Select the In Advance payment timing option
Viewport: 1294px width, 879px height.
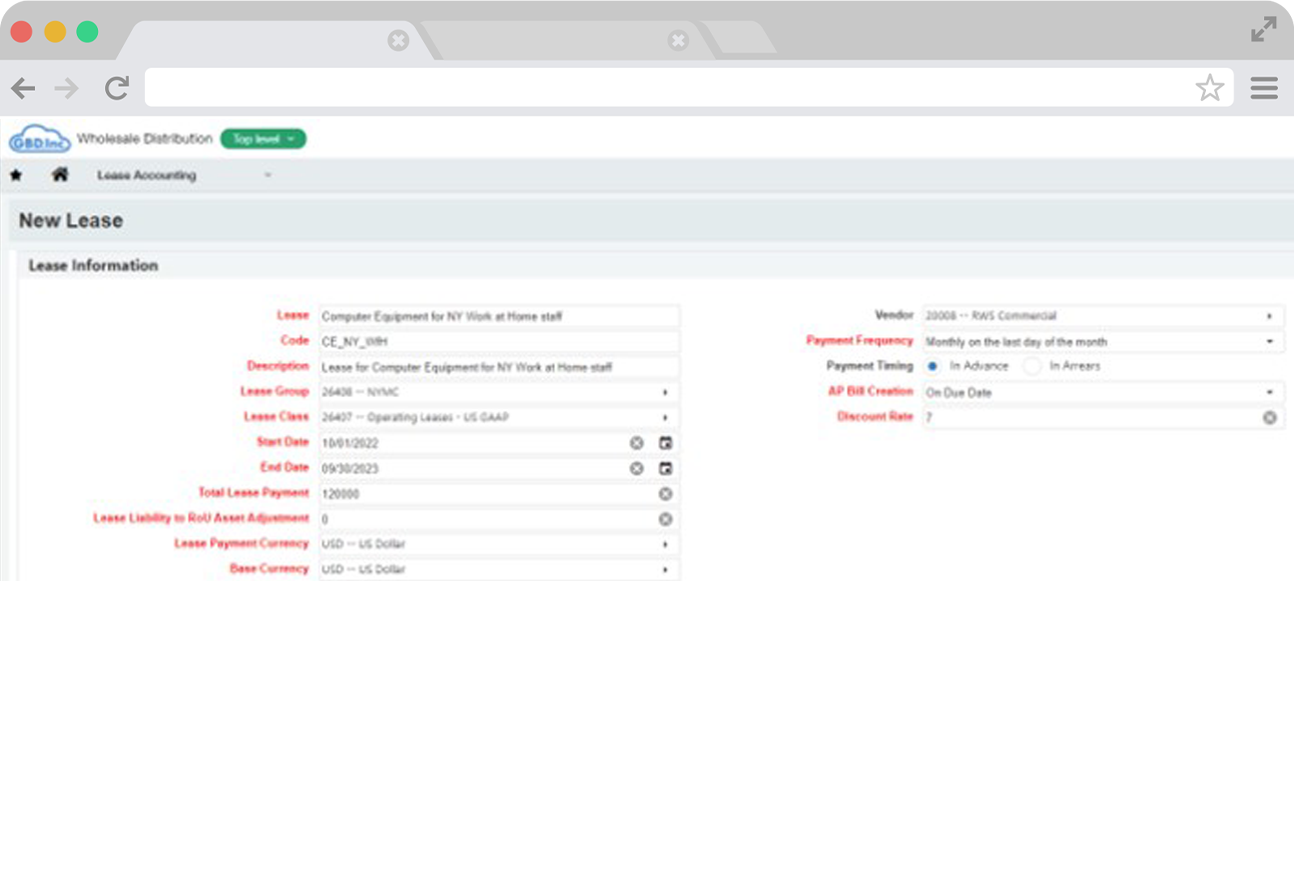tap(930, 366)
